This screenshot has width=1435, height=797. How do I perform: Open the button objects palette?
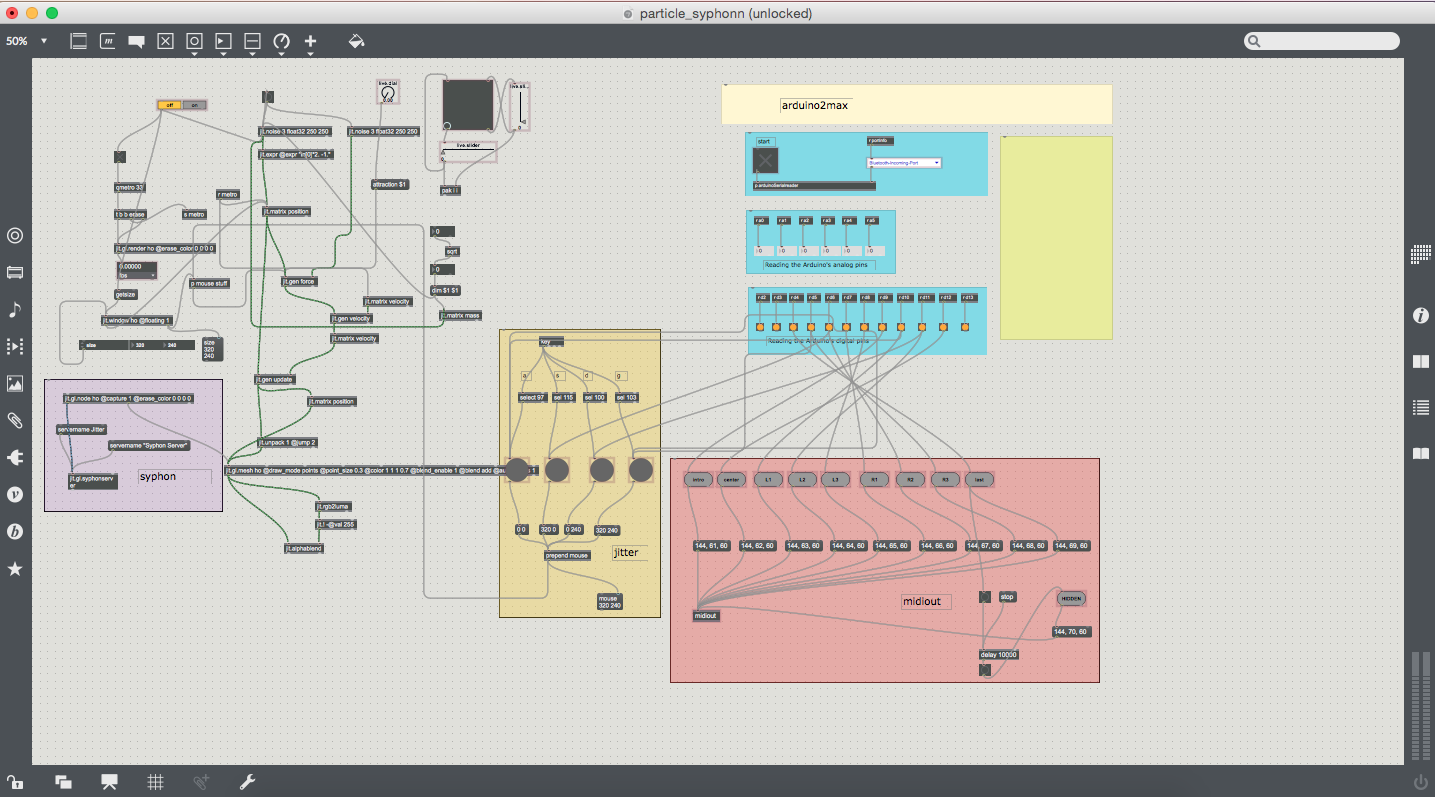point(195,41)
